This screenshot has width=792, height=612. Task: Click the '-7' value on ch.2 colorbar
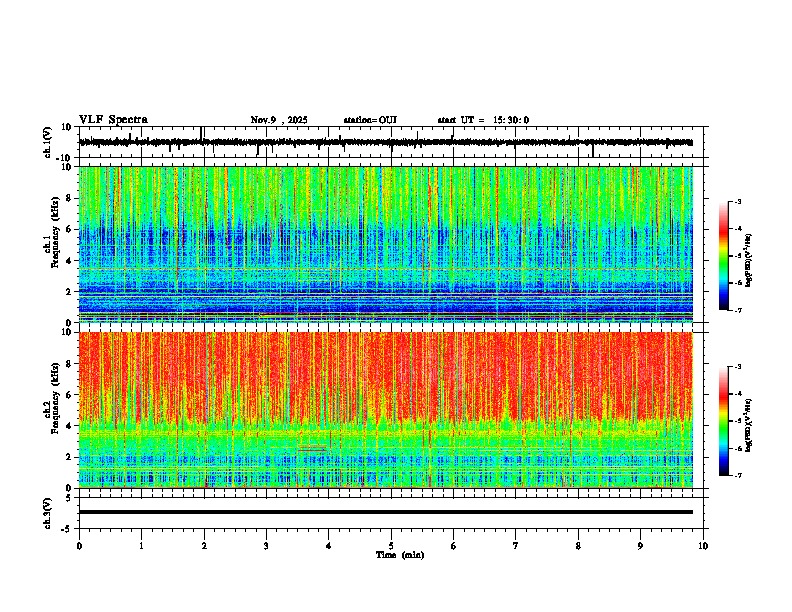pos(737,475)
